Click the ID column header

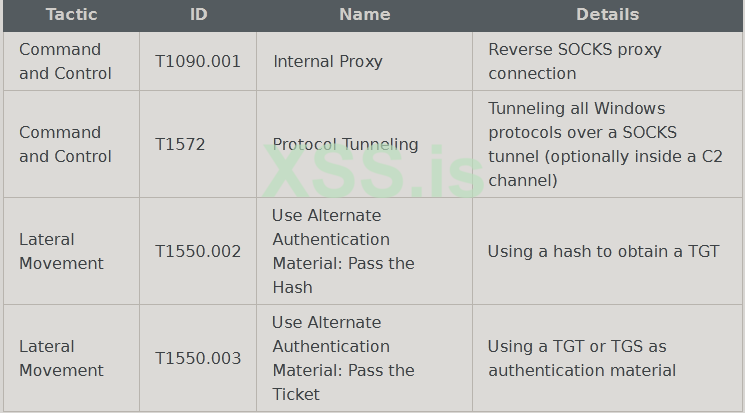tap(198, 15)
